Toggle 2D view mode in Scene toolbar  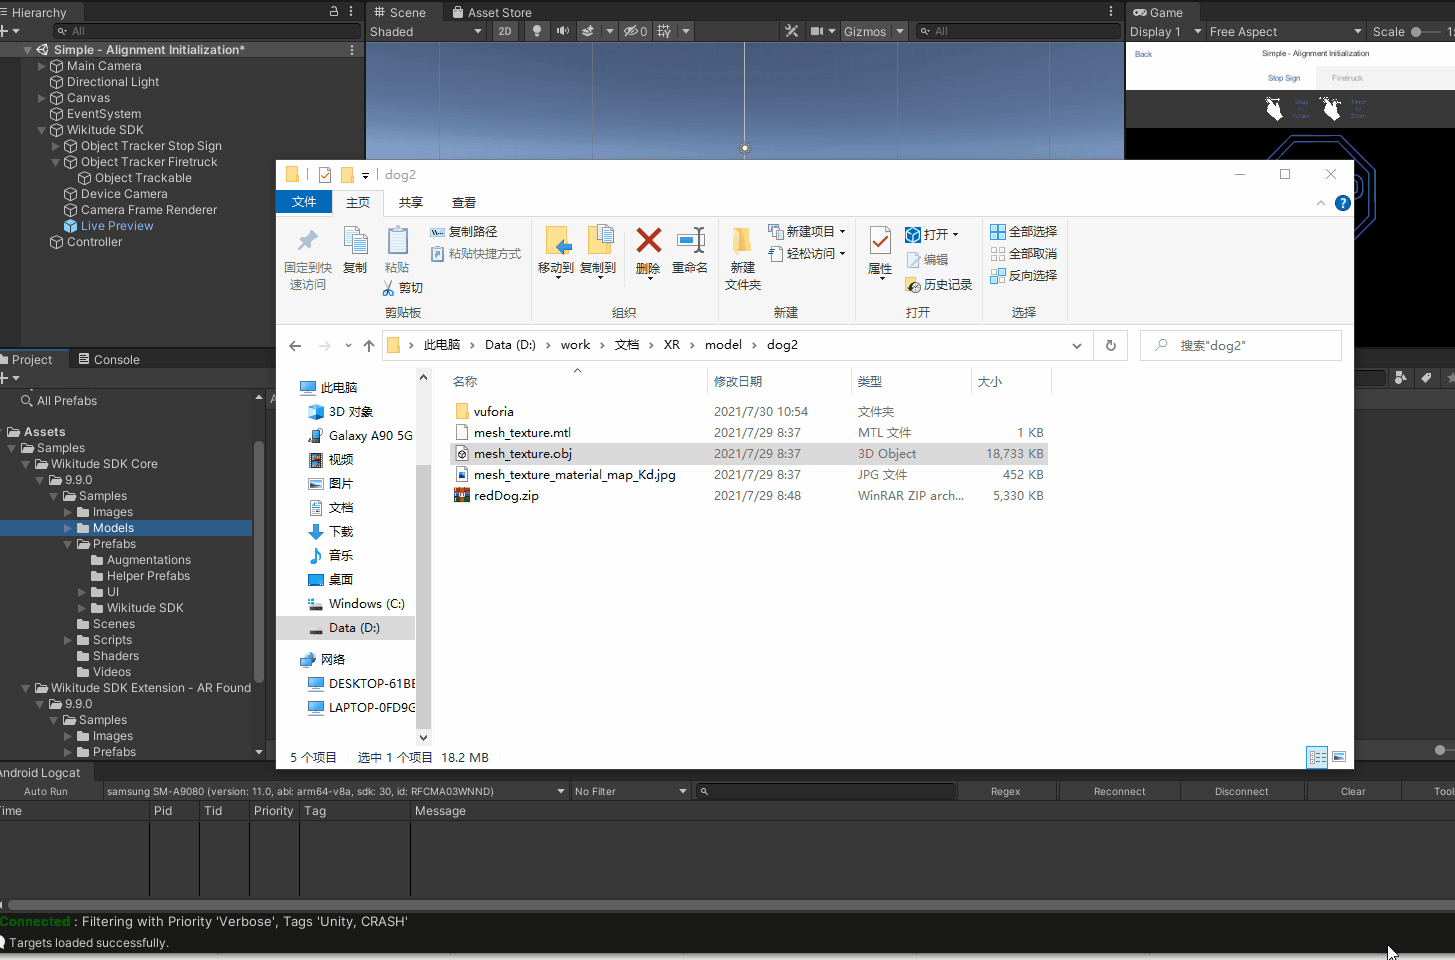(505, 31)
